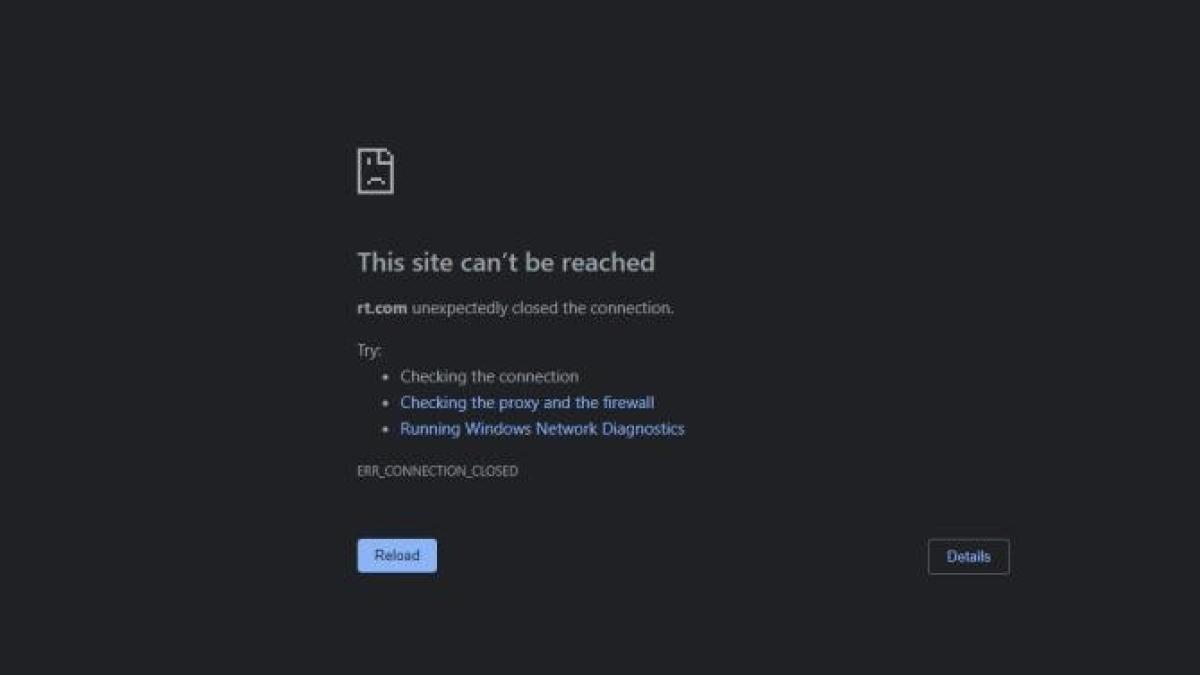Click bullet before "Checking the connection"
The width and height of the screenshot is (1200, 675).
[x=386, y=378]
